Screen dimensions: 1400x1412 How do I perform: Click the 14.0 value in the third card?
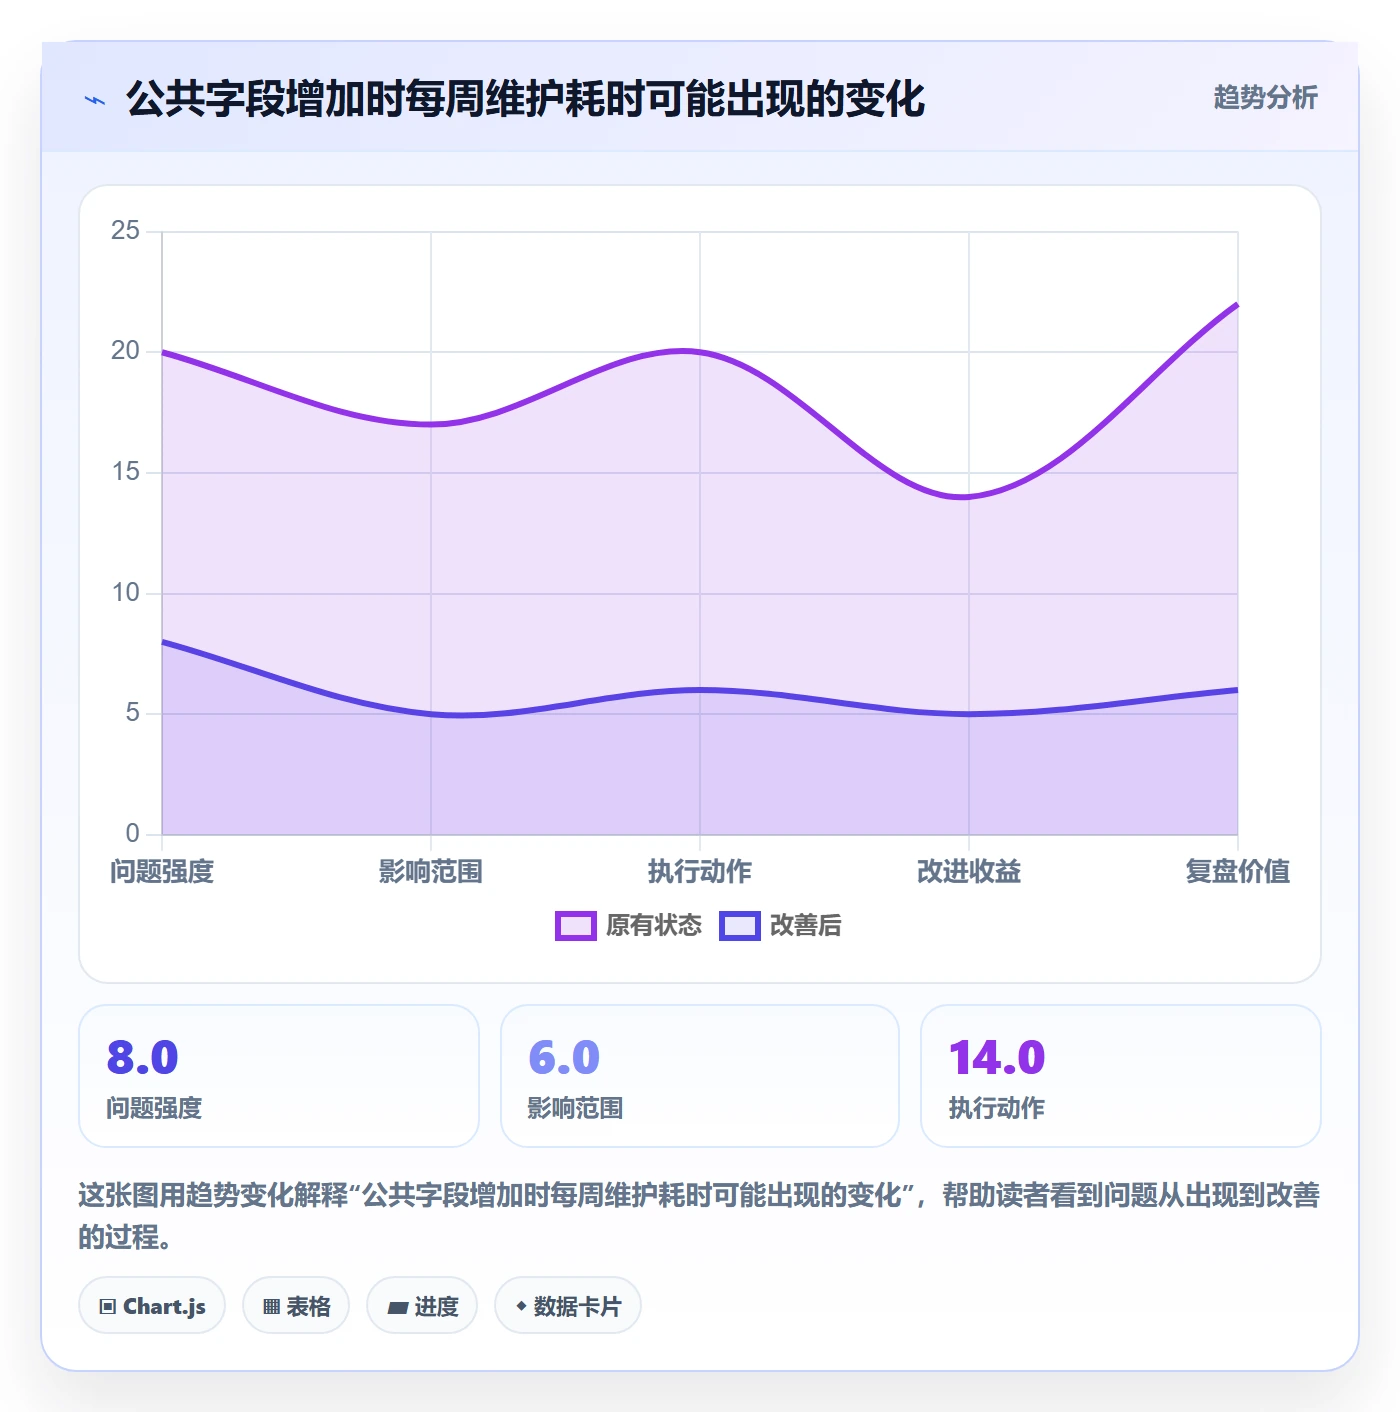tap(997, 1058)
